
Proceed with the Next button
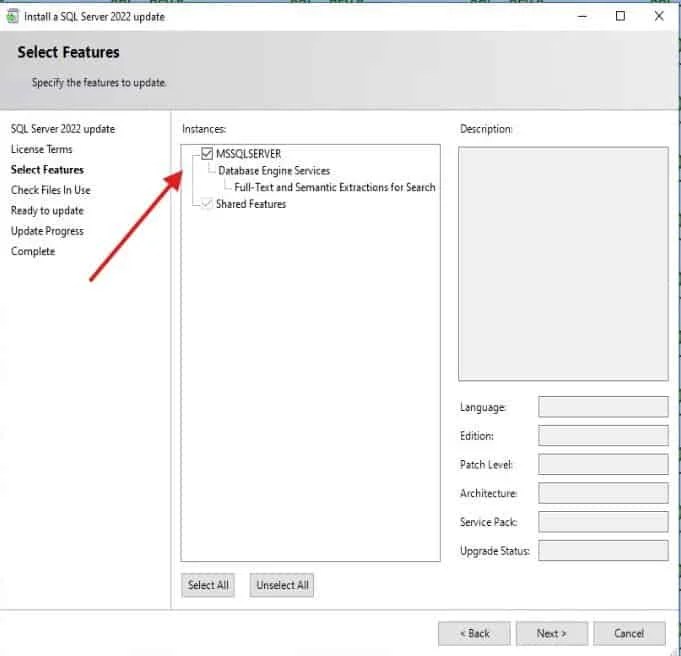pyautogui.click(x=552, y=634)
